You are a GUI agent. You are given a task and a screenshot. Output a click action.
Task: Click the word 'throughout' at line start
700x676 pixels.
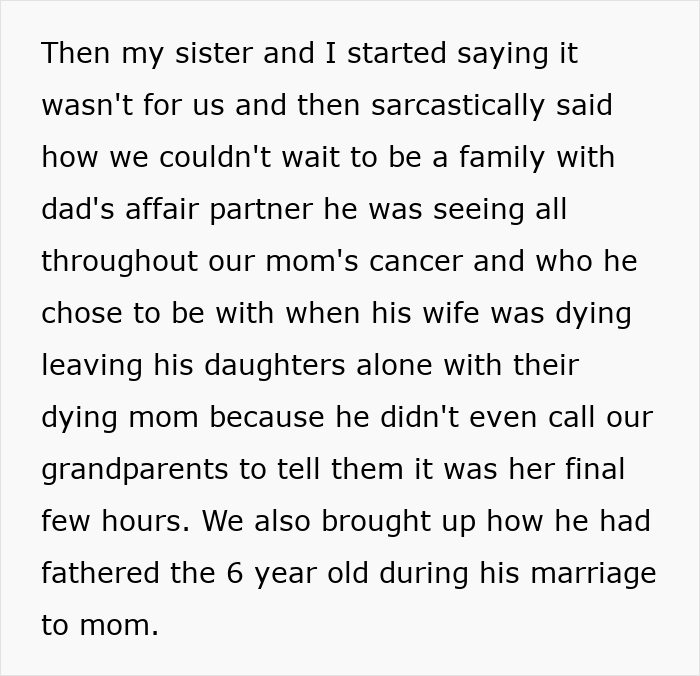pyautogui.click(x=120, y=262)
